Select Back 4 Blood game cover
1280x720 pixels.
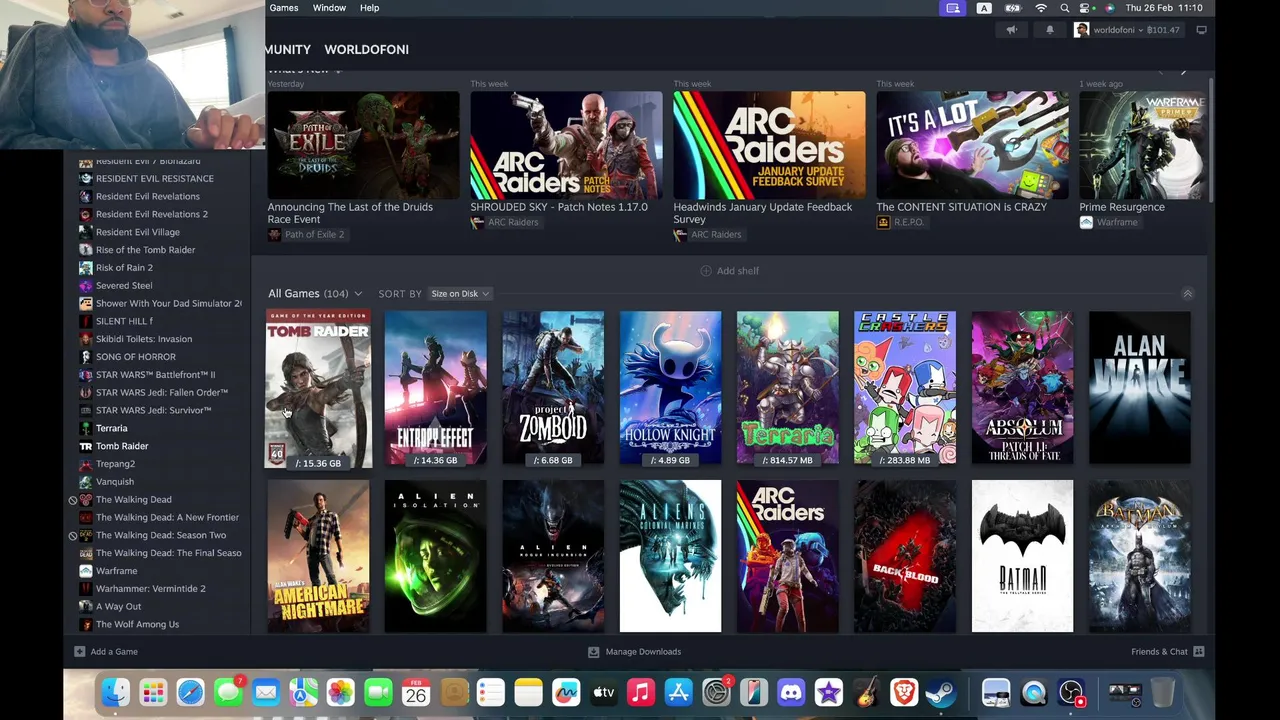pos(905,556)
